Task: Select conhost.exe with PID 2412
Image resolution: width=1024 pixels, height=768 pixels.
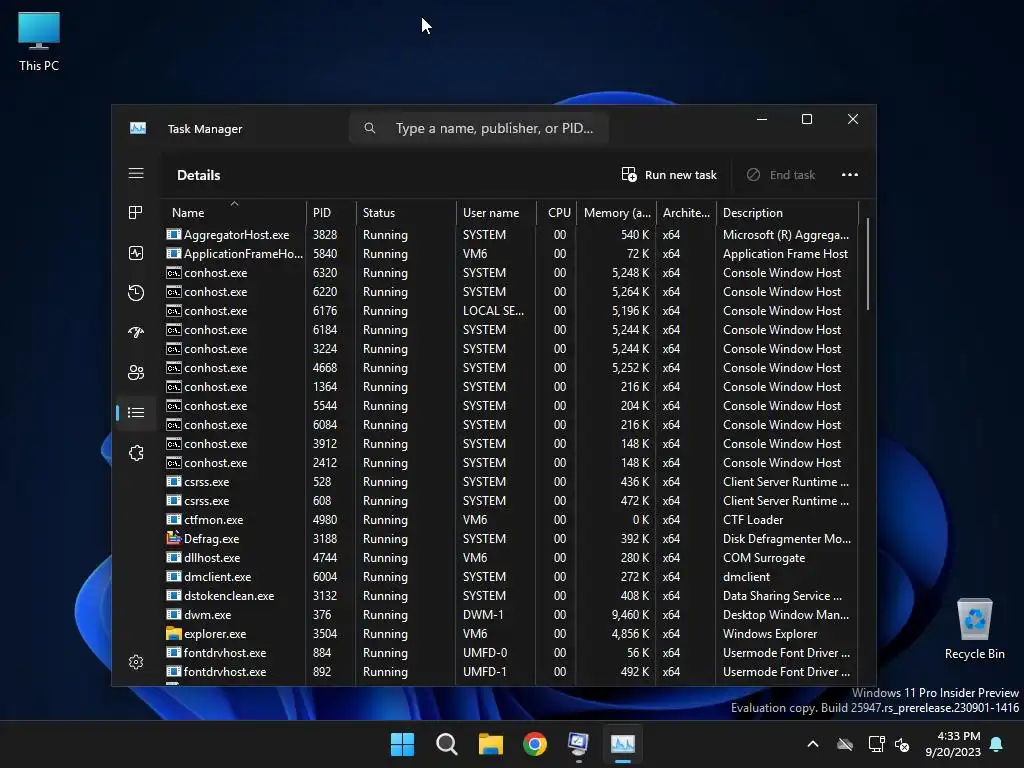Action: click(x=509, y=462)
